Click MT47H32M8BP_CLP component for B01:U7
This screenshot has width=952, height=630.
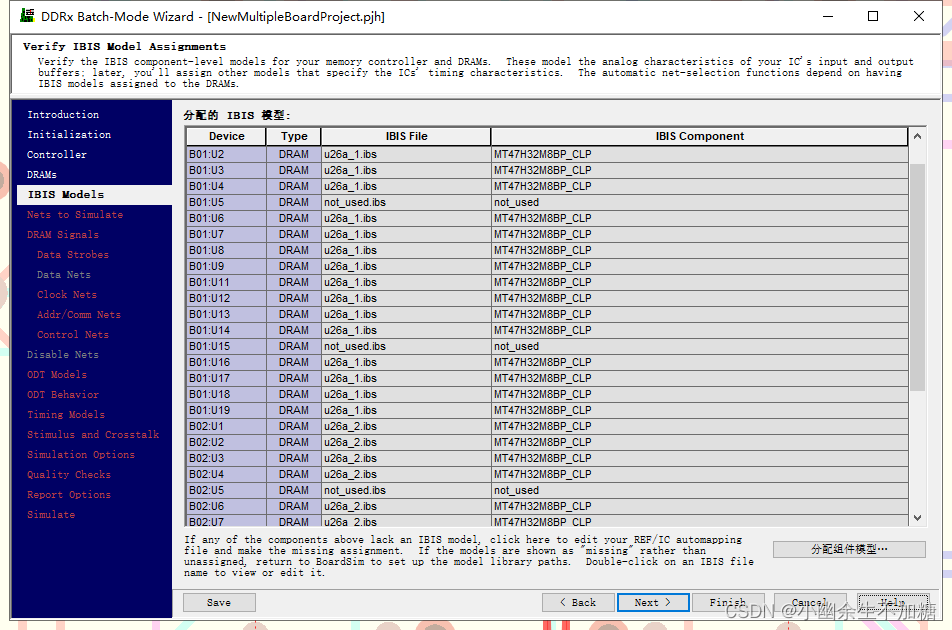(x=699, y=234)
